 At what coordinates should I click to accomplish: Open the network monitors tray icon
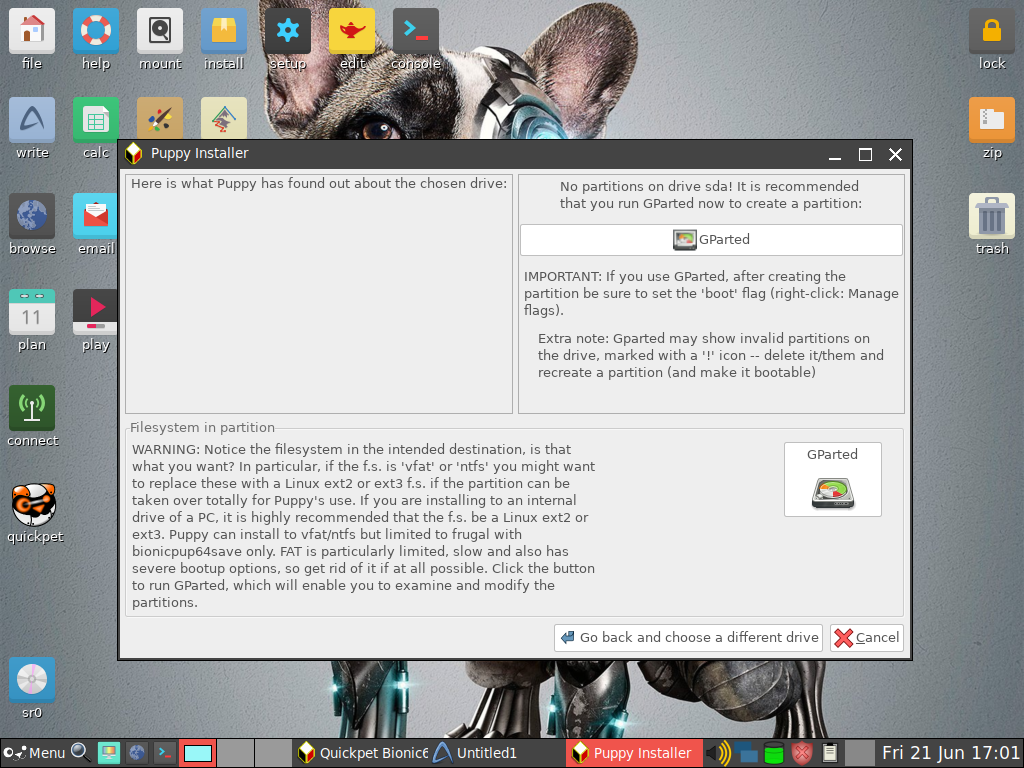[x=746, y=753]
